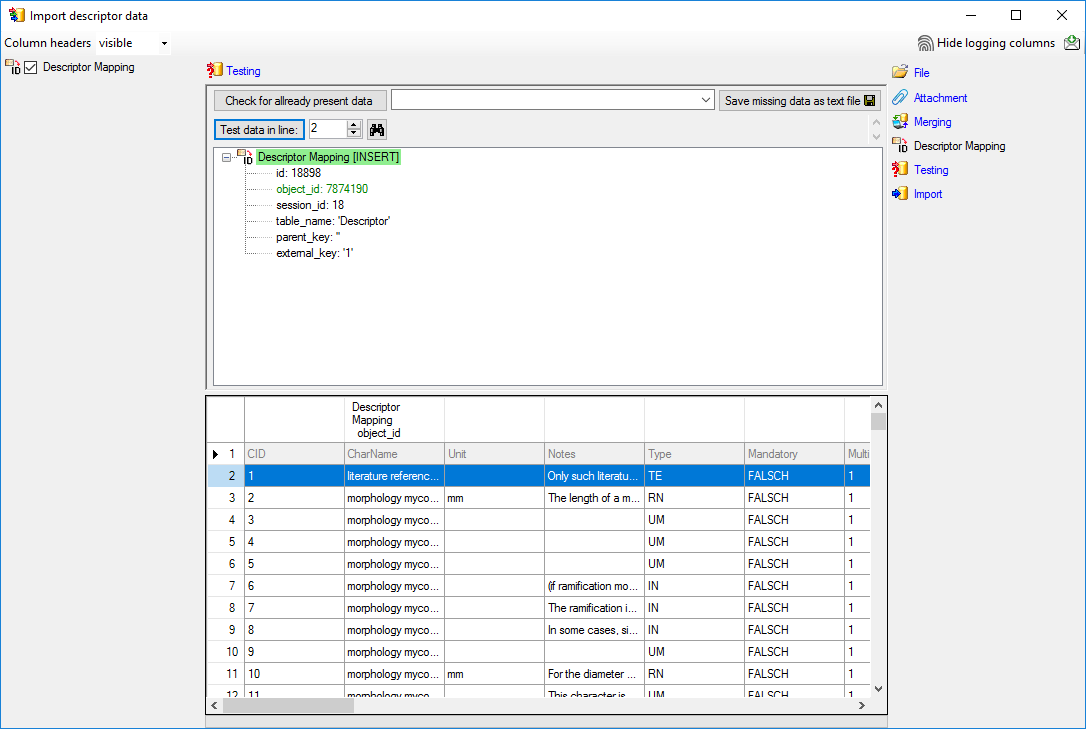Viewport: 1086px width, 729px height.
Task: Click the Testing step icon in sidebar
Action: click(x=900, y=170)
